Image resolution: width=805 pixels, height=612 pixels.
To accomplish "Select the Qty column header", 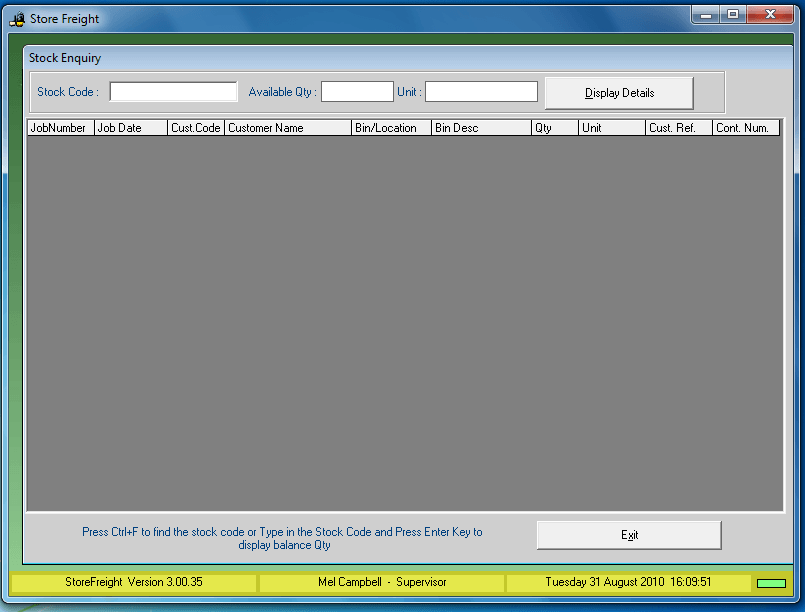I will [x=555, y=128].
